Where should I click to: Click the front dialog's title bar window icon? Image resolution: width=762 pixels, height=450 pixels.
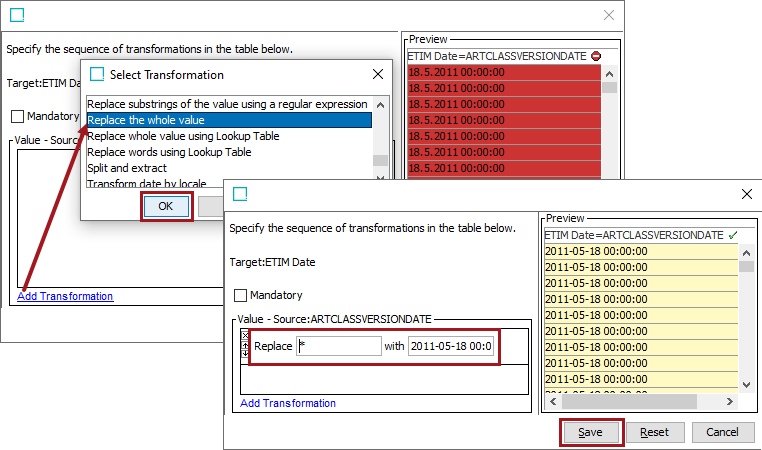pyautogui.click(x=239, y=194)
